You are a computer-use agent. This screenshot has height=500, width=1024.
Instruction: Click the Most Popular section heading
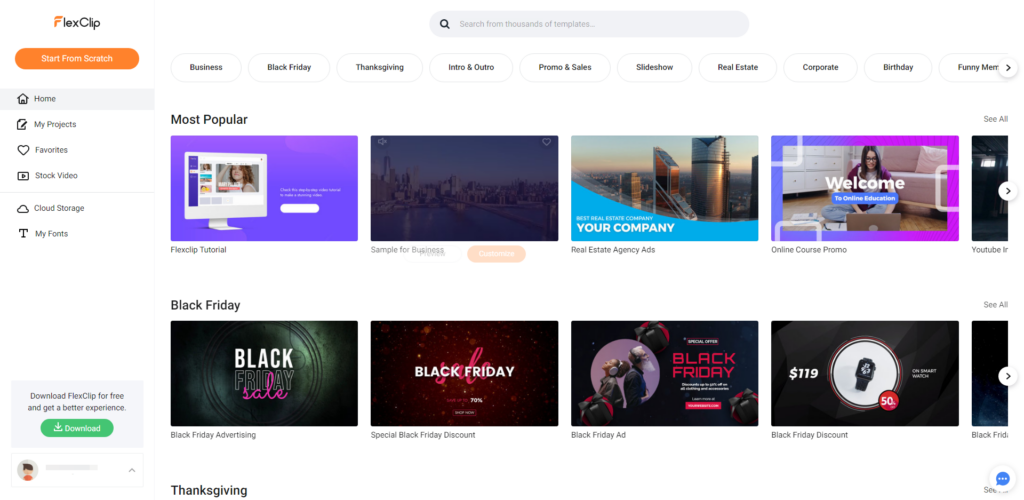(x=209, y=120)
